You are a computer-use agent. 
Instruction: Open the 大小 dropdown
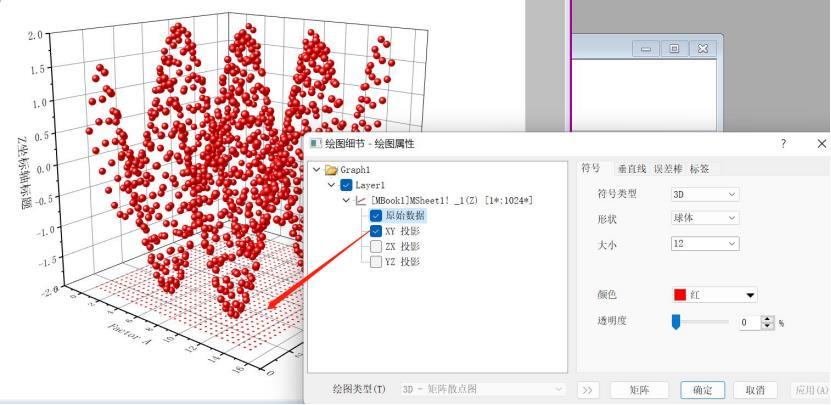coord(705,244)
